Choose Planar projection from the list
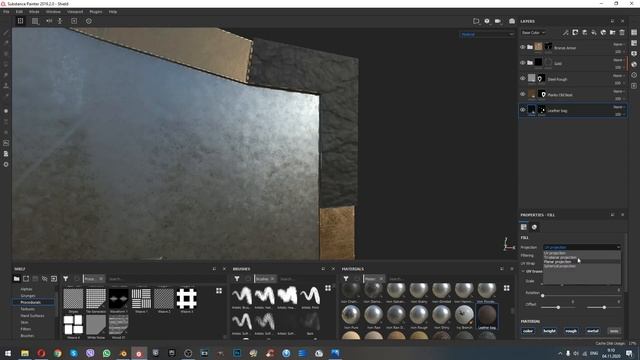Screen dimensions: 640x360 [558, 262]
